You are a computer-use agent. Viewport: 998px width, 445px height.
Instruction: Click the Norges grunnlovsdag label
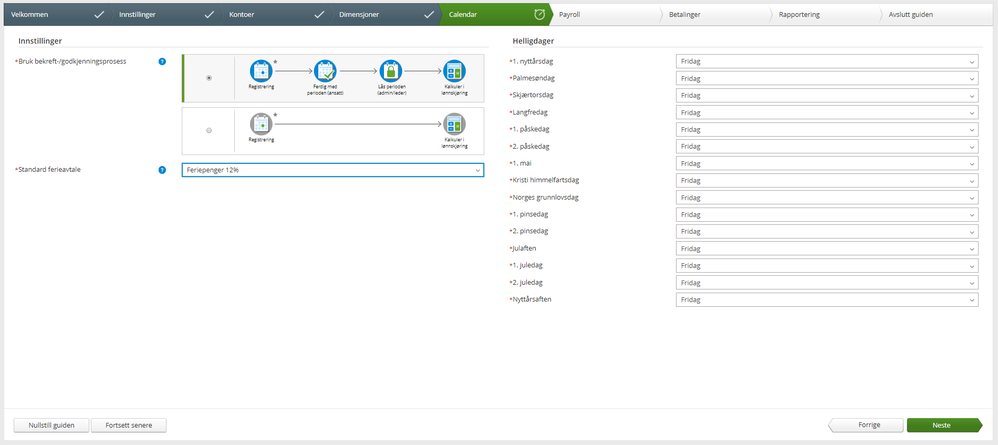(545, 197)
